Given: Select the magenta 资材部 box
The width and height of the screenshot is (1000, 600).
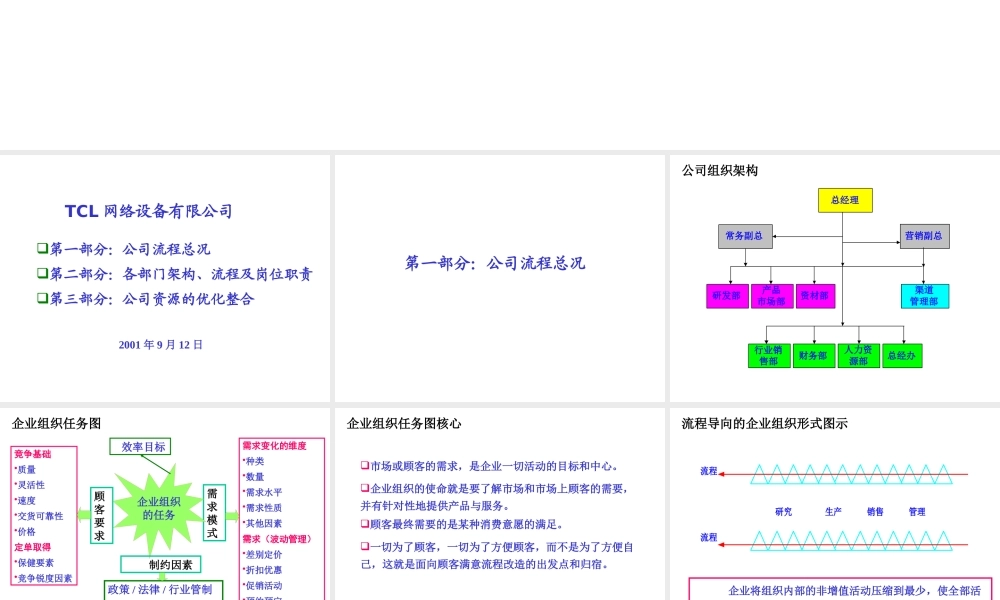Looking at the screenshot, I should [815, 296].
